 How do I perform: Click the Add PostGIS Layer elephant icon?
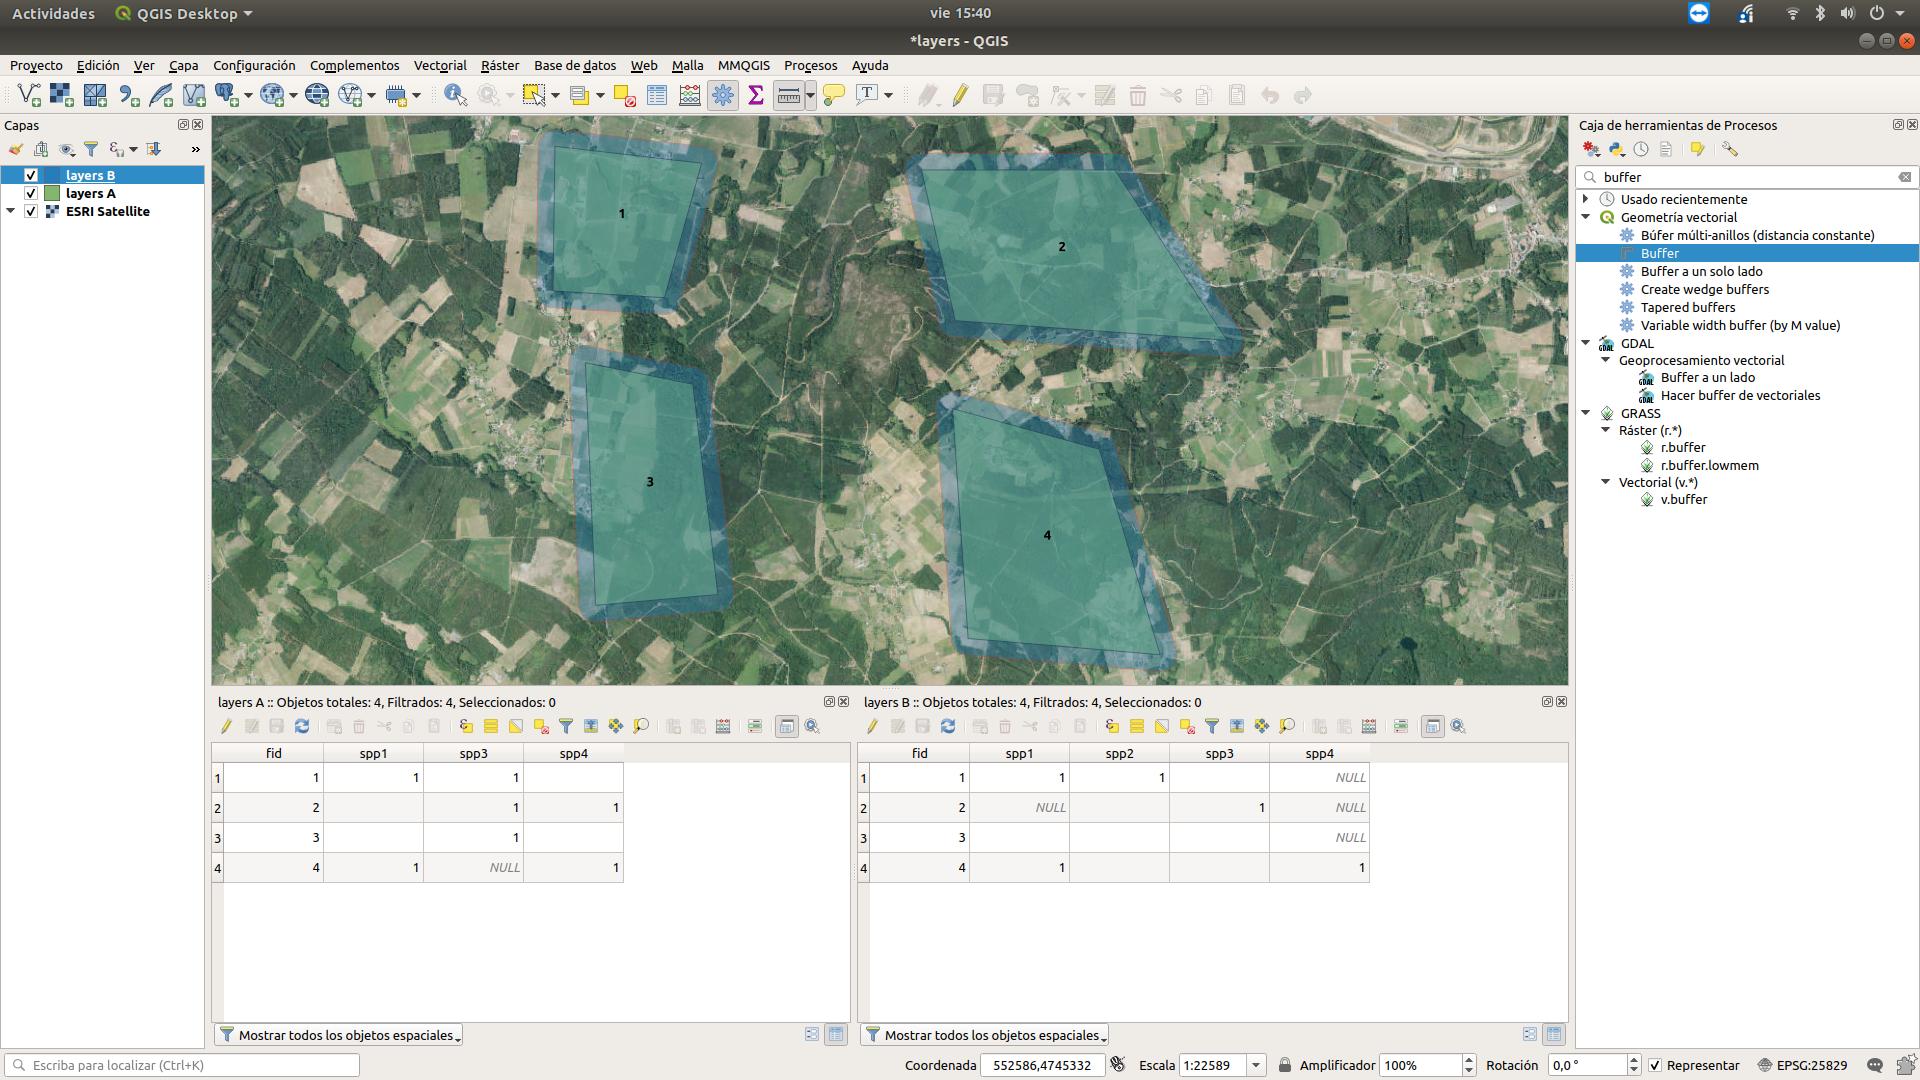[x=227, y=95]
